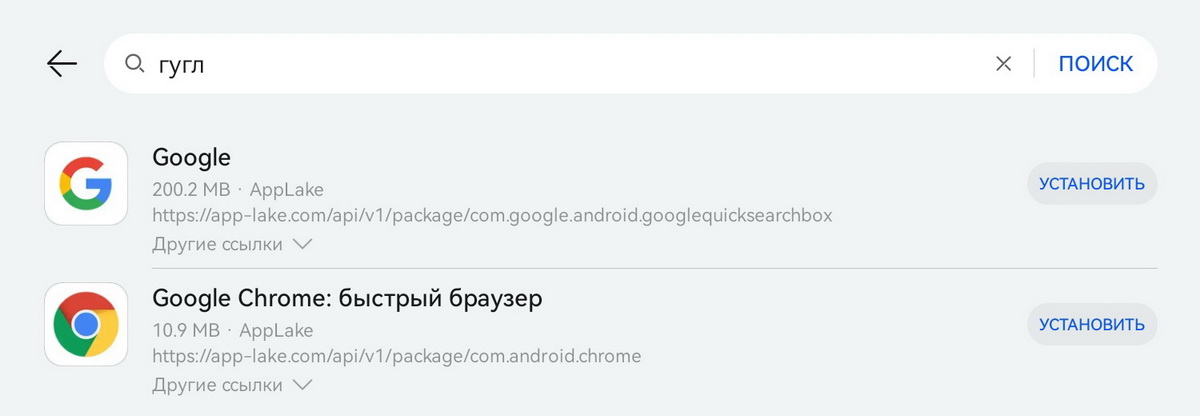Open the Google Chrome app icon

(86, 324)
